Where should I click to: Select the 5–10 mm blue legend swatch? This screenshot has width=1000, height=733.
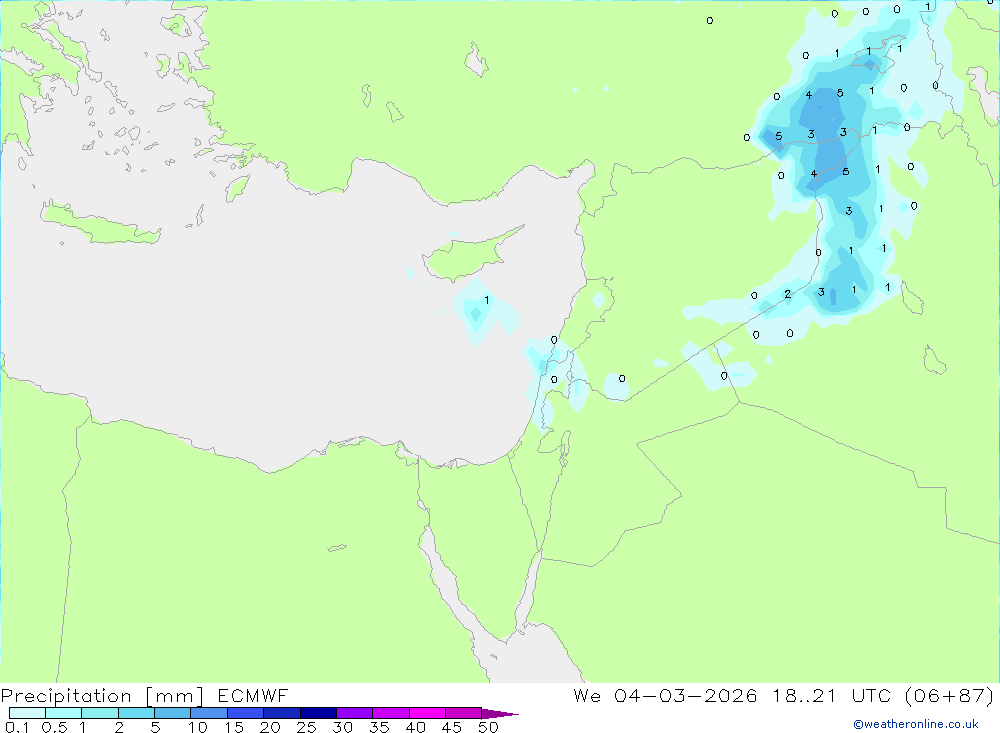(x=173, y=713)
